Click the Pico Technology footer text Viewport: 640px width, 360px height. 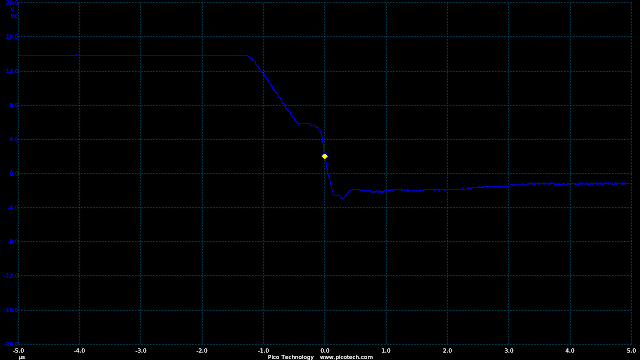coord(291,357)
